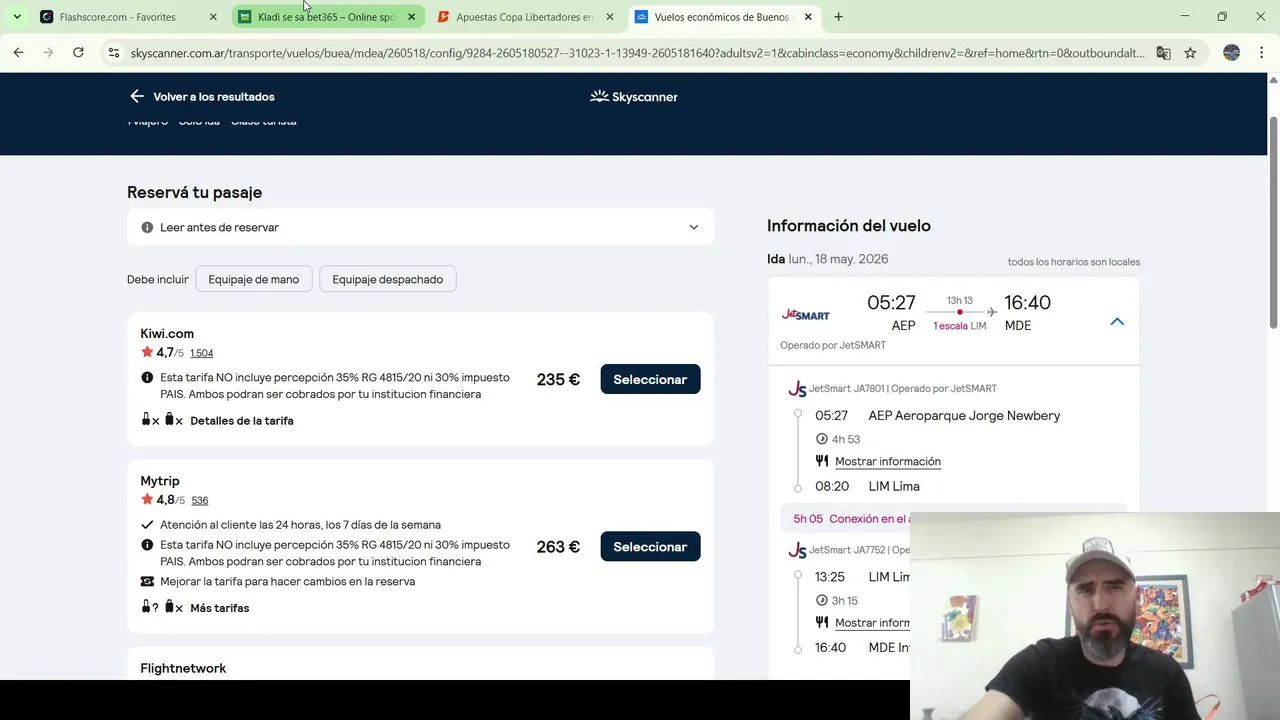The height and width of the screenshot is (720, 1280).
Task: Click the Flightnetwork provider name
Action: [183, 668]
